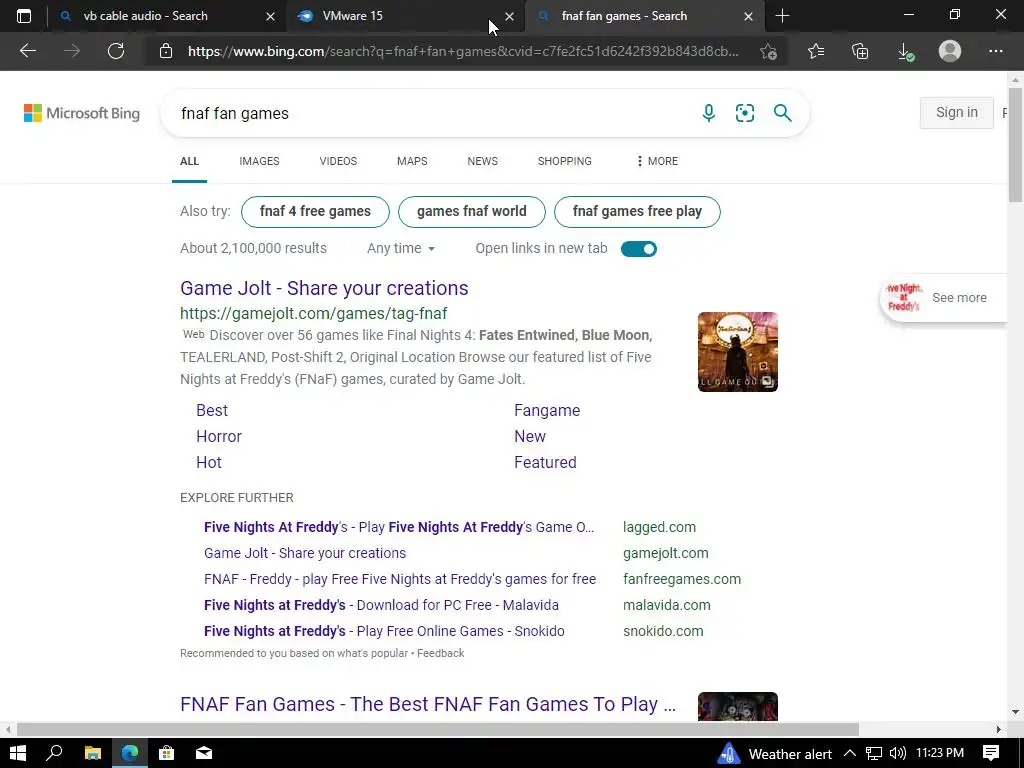This screenshot has height=768, width=1024.
Task: Open the network status icon in tray
Action: tap(874, 753)
